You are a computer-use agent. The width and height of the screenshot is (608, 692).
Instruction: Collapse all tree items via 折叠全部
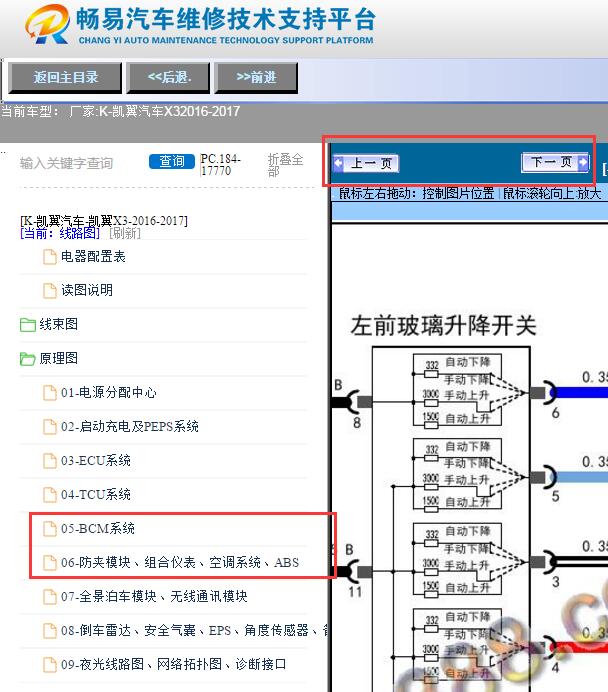point(285,165)
